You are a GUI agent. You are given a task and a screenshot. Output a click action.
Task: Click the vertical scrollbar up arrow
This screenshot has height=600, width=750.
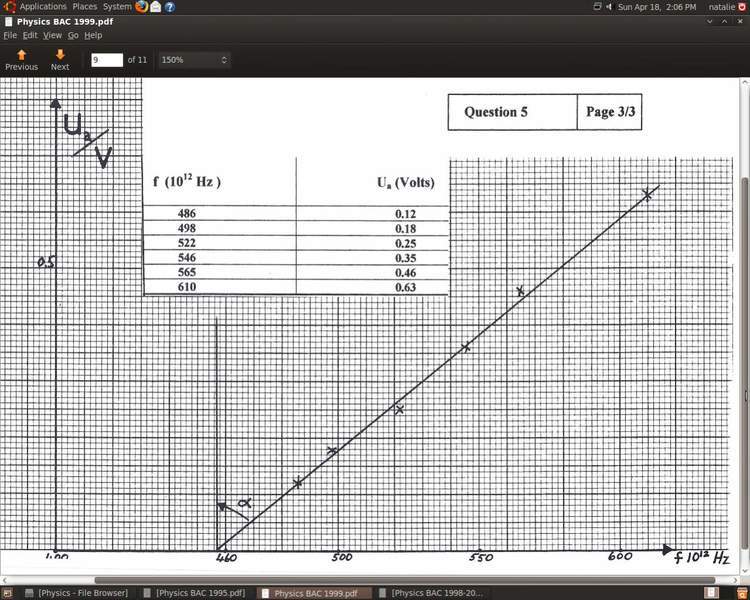[x=745, y=82]
